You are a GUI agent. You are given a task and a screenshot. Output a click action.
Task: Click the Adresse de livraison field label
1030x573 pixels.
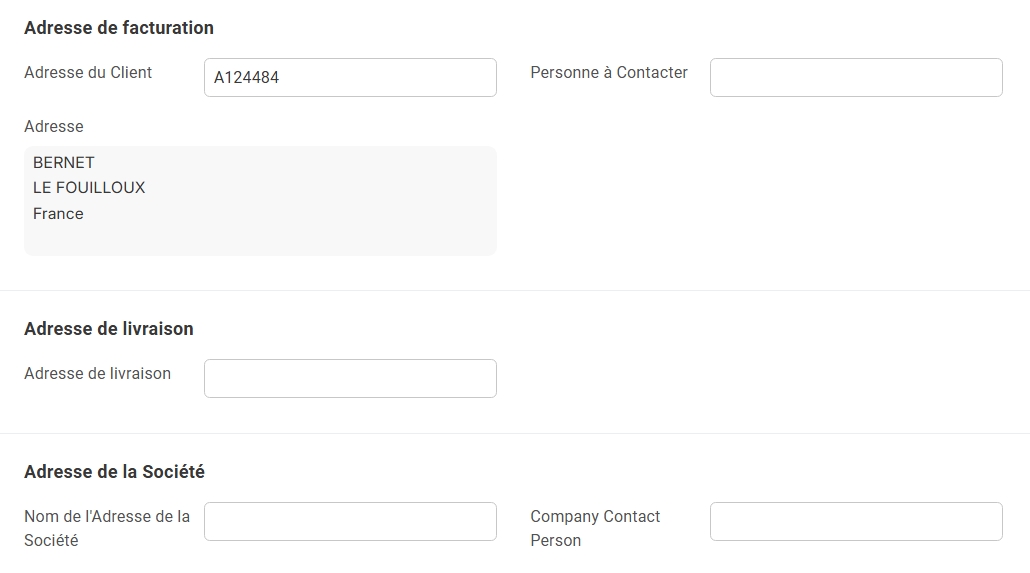point(97,373)
